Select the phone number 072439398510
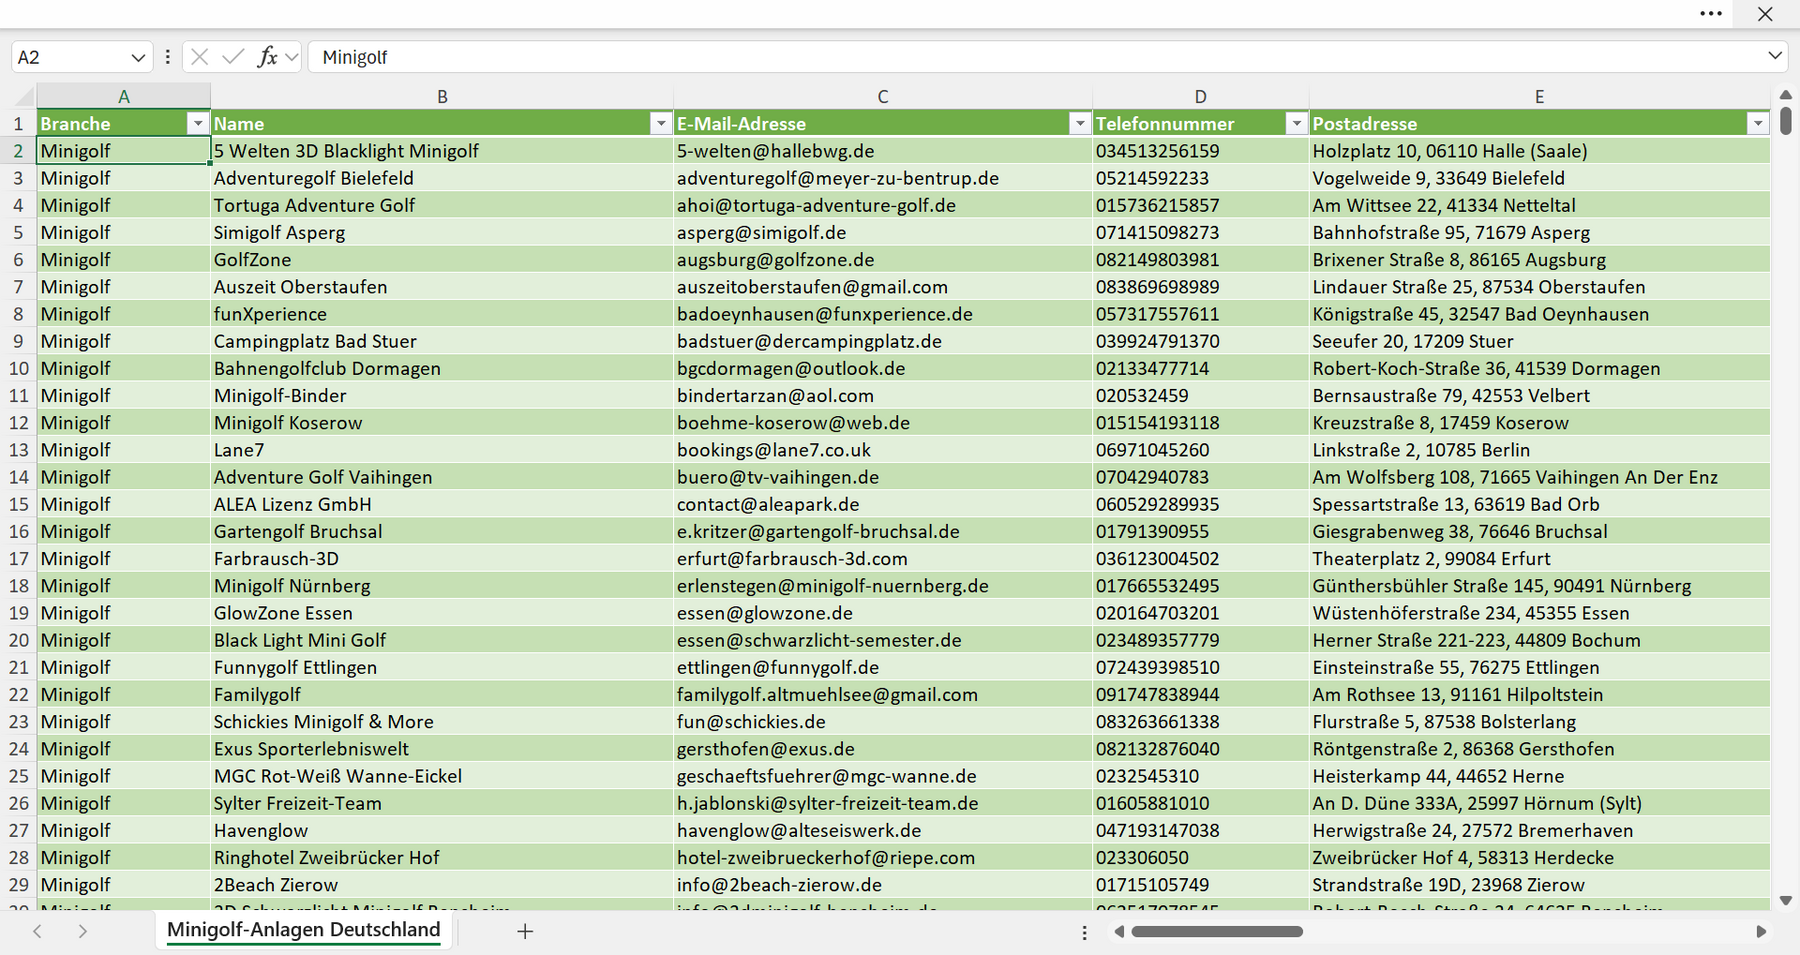The image size is (1800, 955). 1201,667
